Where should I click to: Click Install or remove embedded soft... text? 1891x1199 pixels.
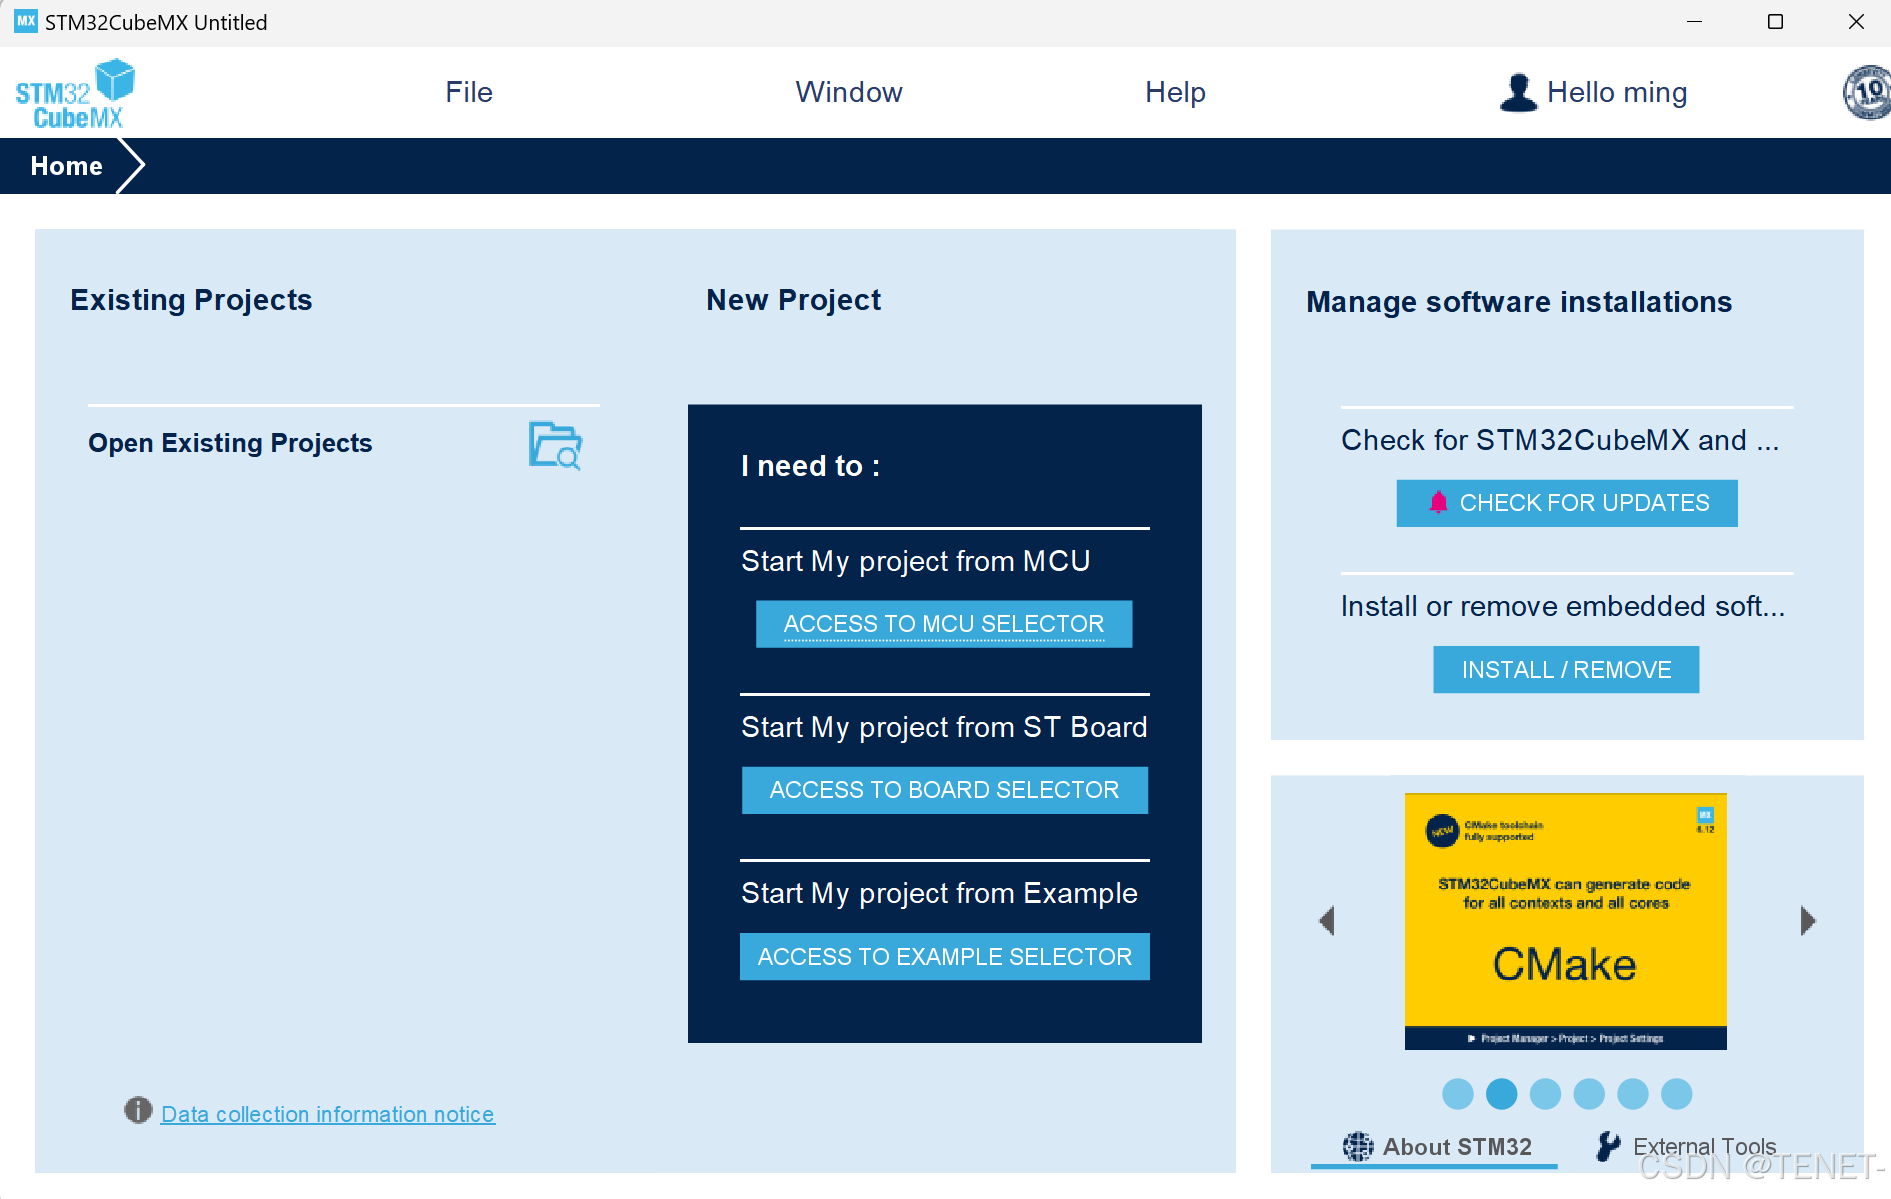point(1563,606)
